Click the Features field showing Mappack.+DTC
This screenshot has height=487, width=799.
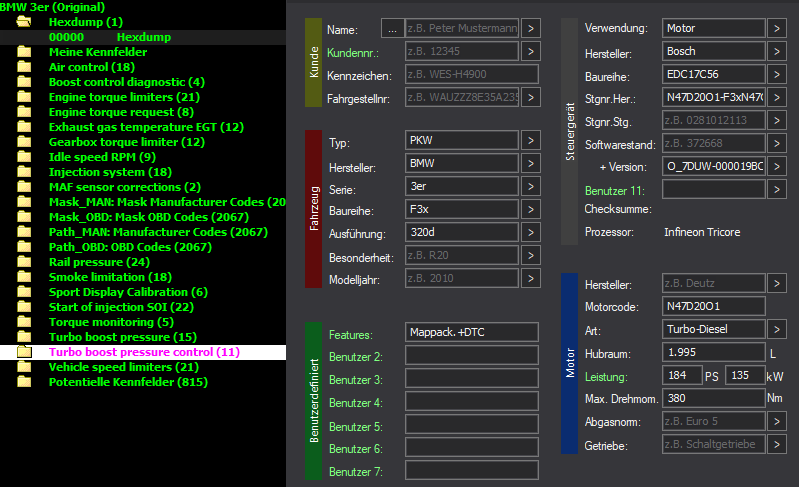[472, 332]
